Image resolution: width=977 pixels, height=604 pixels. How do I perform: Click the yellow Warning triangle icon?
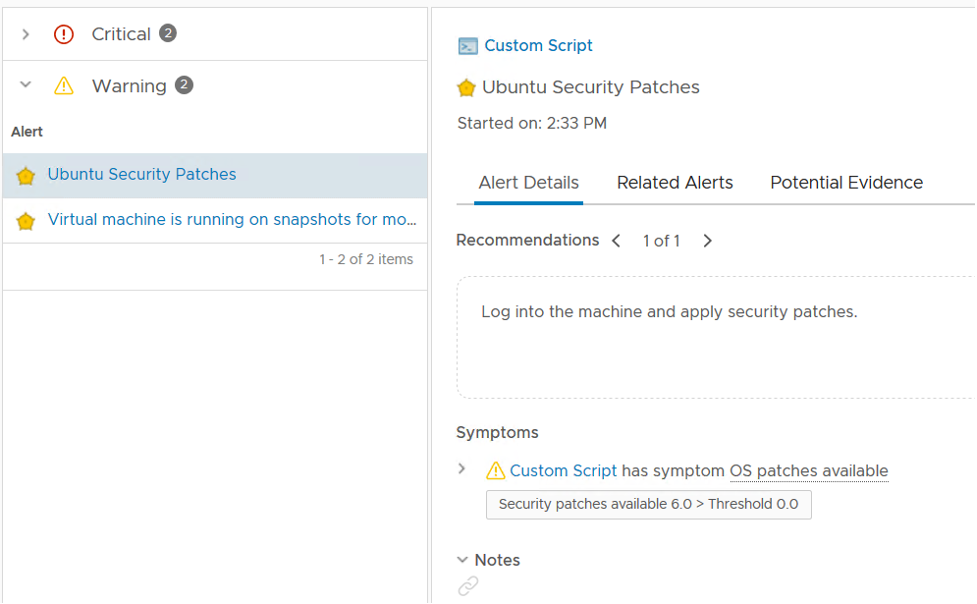coord(64,86)
